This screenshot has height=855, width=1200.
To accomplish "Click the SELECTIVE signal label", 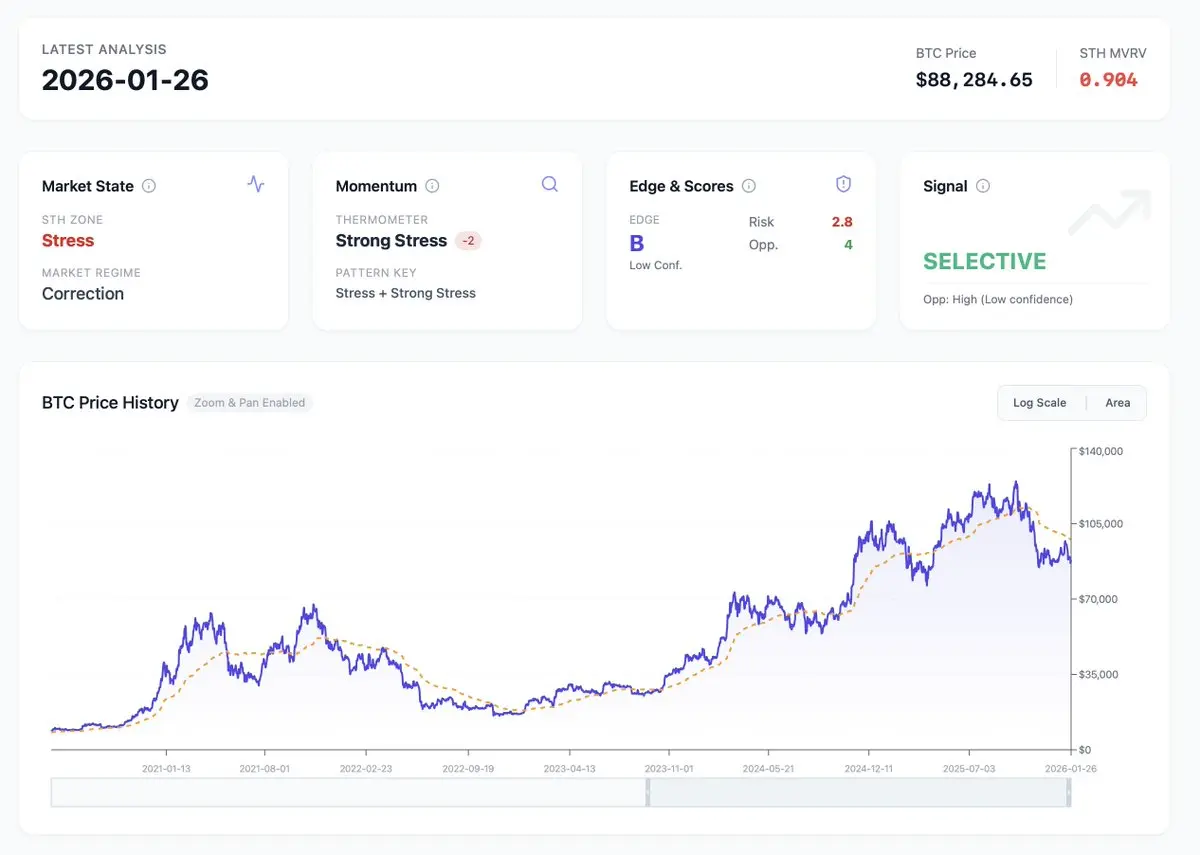I will point(984,262).
